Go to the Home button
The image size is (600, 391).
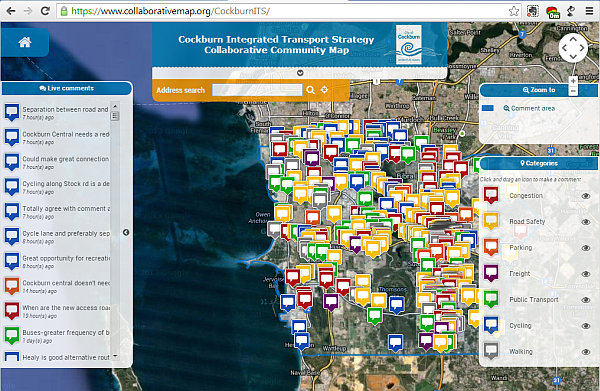tap(25, 42)
